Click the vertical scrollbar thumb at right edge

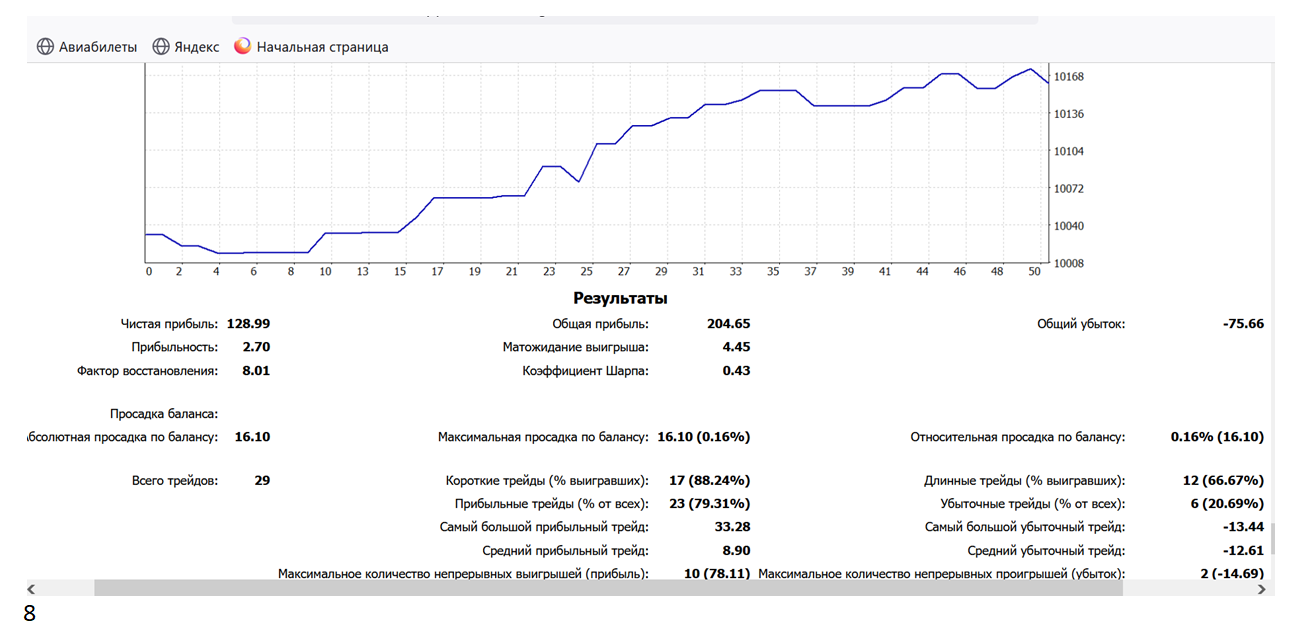coord(1272,541)
